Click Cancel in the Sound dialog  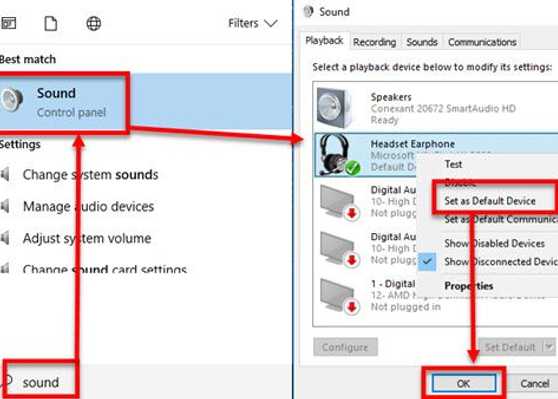535,383
